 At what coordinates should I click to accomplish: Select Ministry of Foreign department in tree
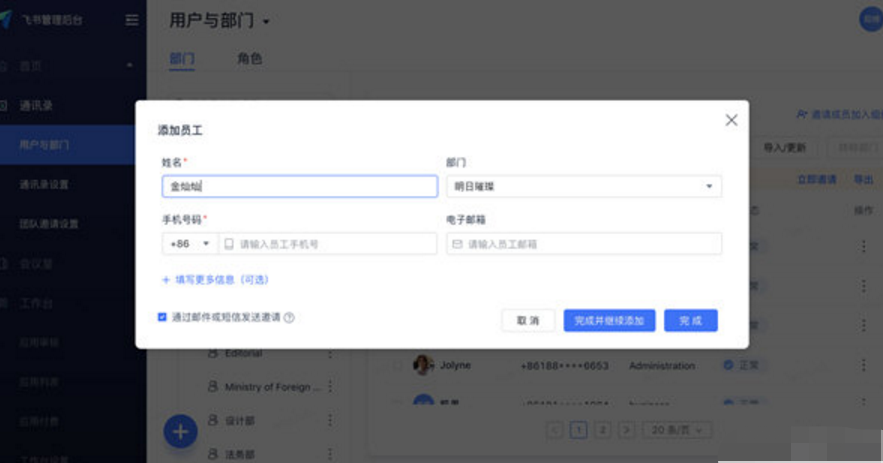pos(273,387)
